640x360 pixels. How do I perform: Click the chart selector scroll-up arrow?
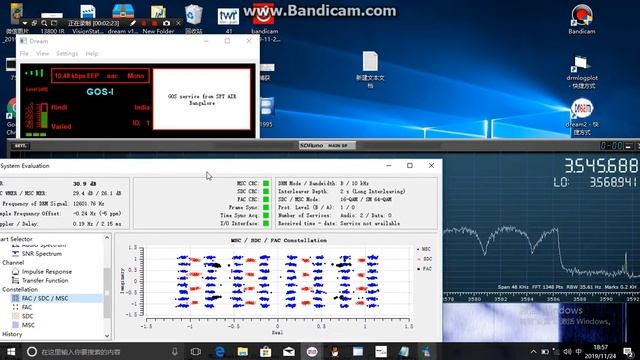pos(107,238)
